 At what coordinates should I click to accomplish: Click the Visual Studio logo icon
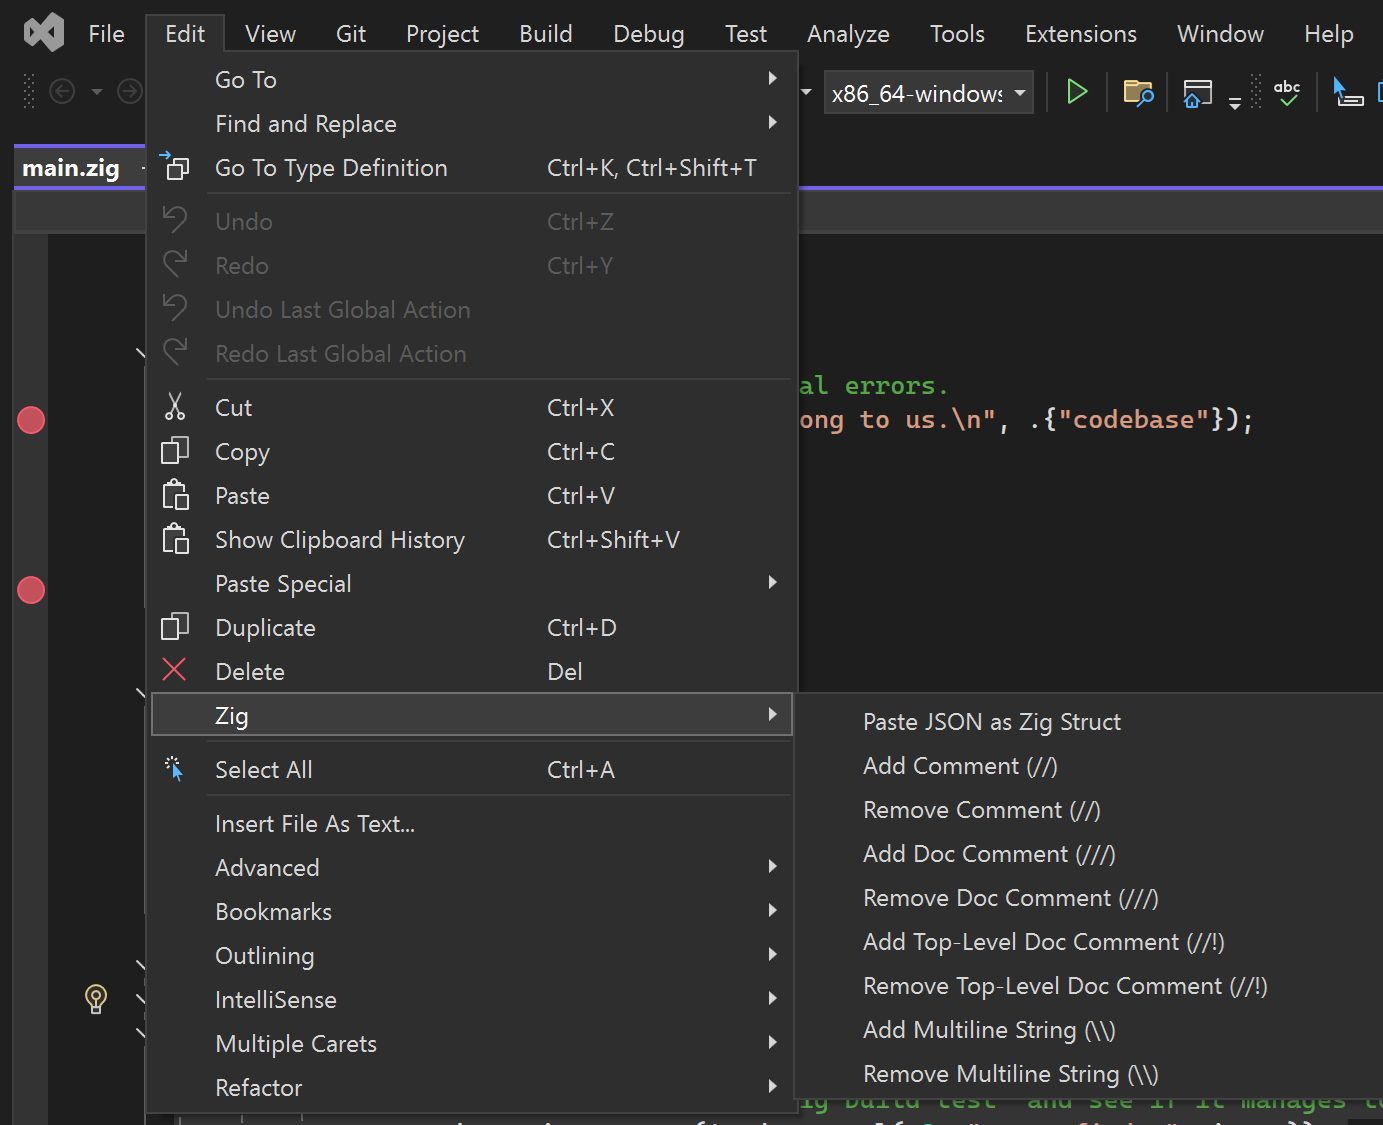point(44,34)
